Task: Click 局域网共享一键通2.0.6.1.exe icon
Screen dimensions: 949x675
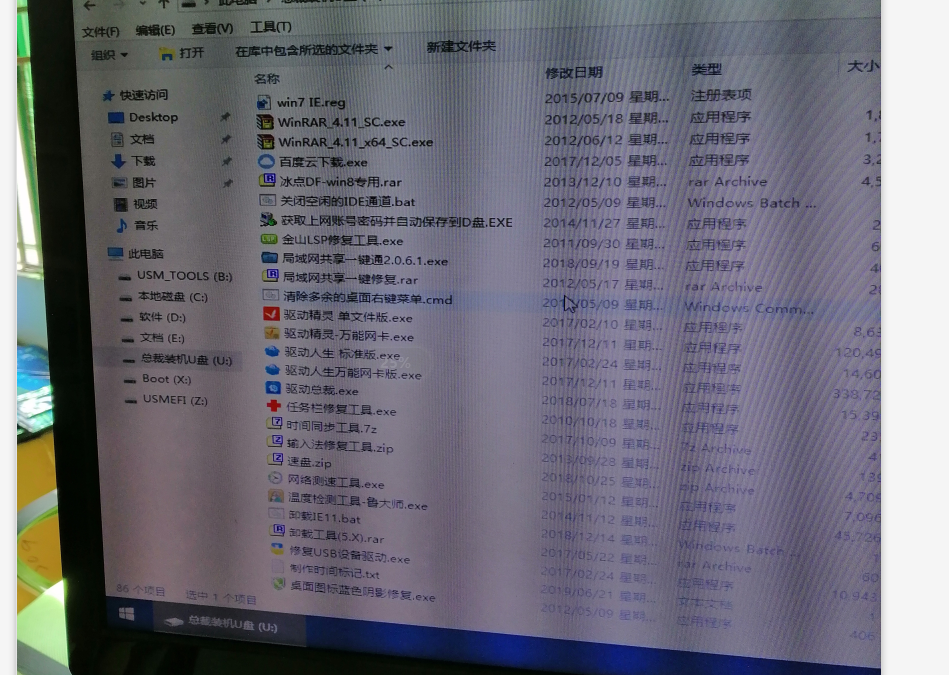Action: click(x=270, y=258)
